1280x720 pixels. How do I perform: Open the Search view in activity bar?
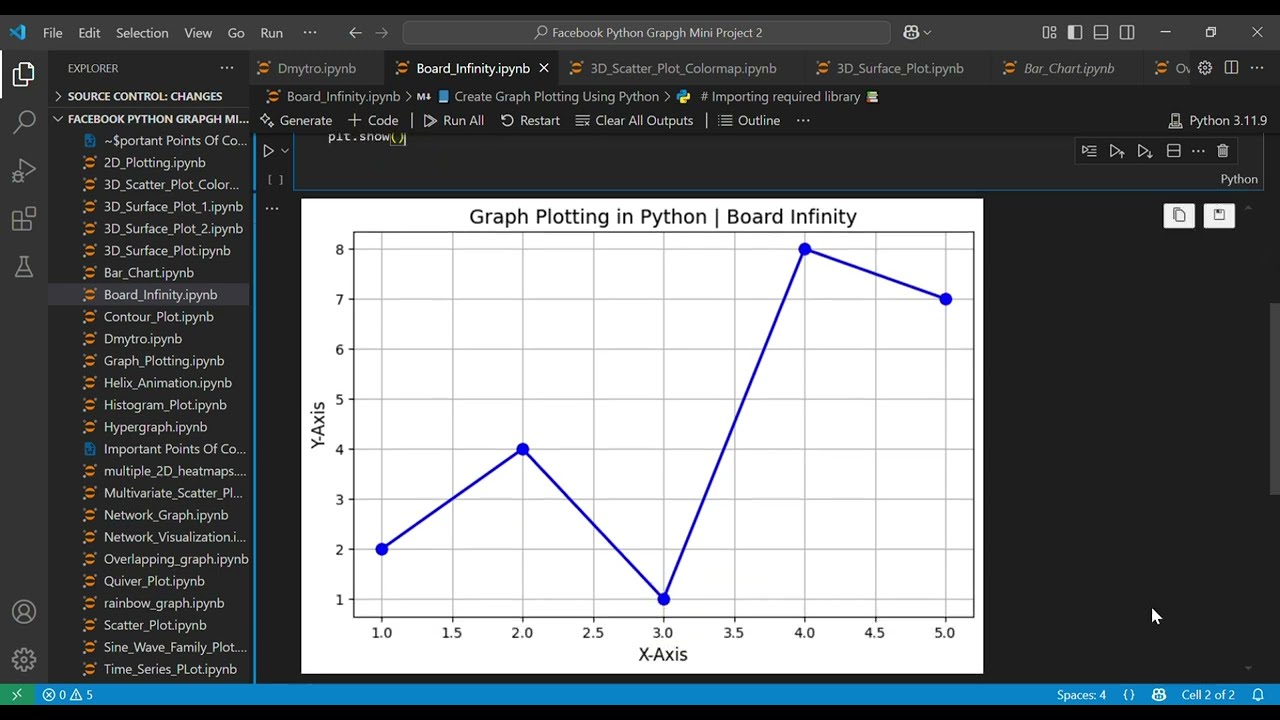pyautogui.click(x=24, y=123)
